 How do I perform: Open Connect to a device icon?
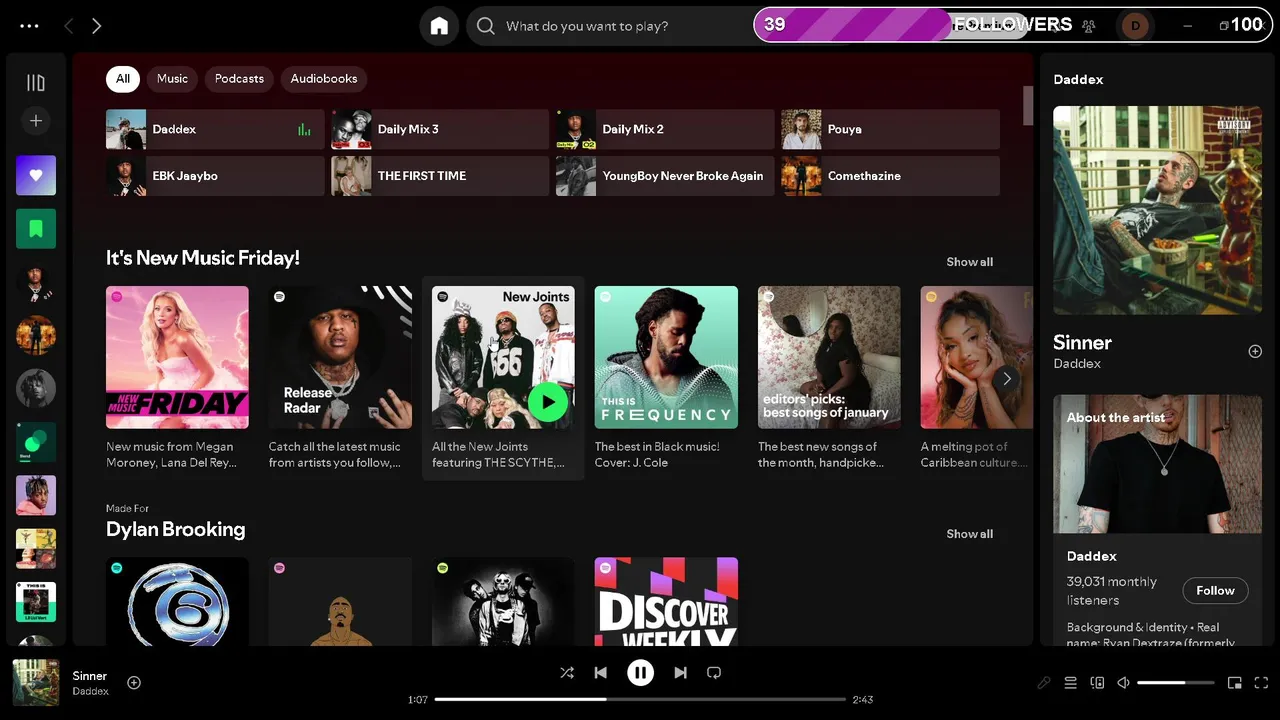[1097, 683]
